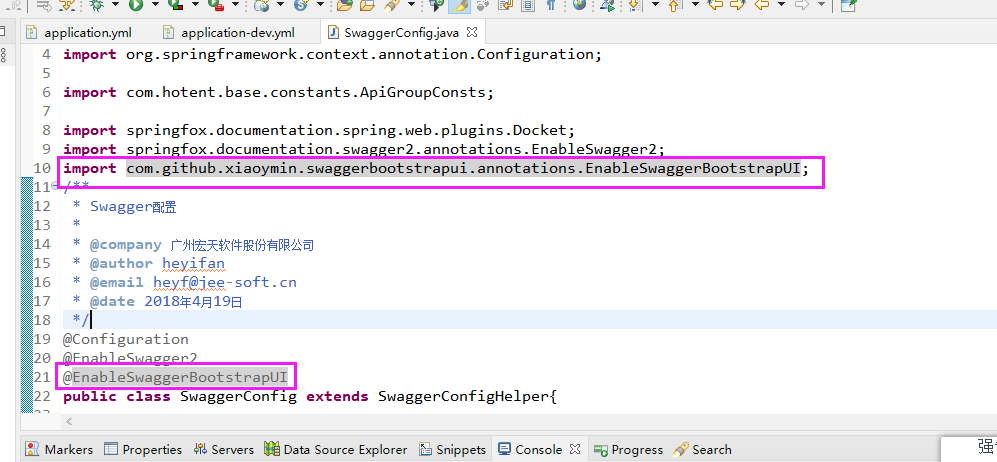Toggle Block Selection Mode icon

pos(528,5)
